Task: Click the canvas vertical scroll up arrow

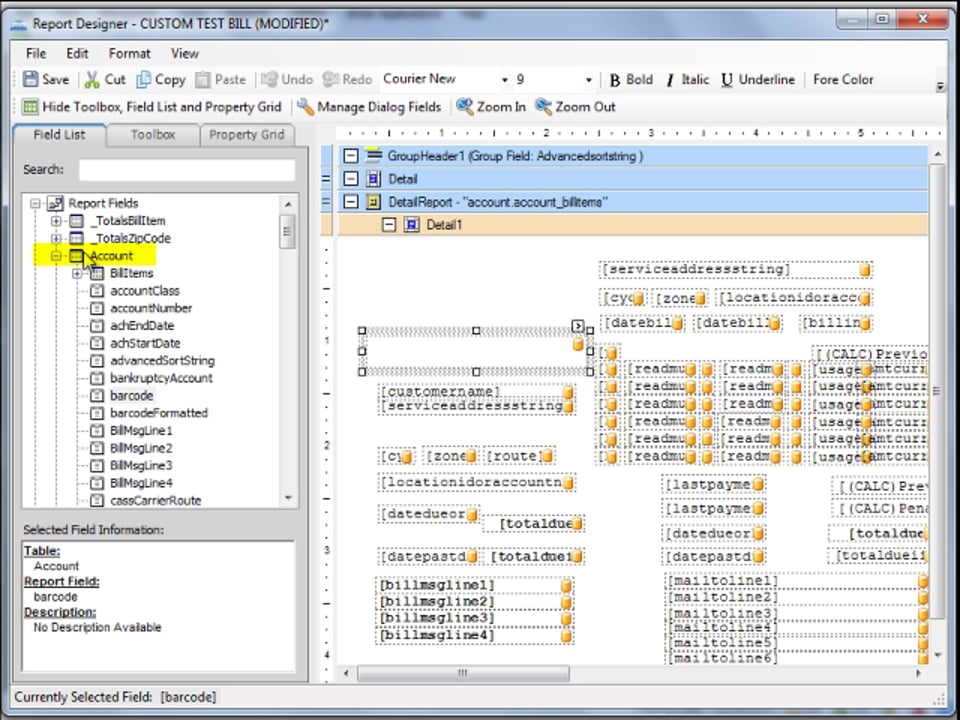Action: (937, 154)
